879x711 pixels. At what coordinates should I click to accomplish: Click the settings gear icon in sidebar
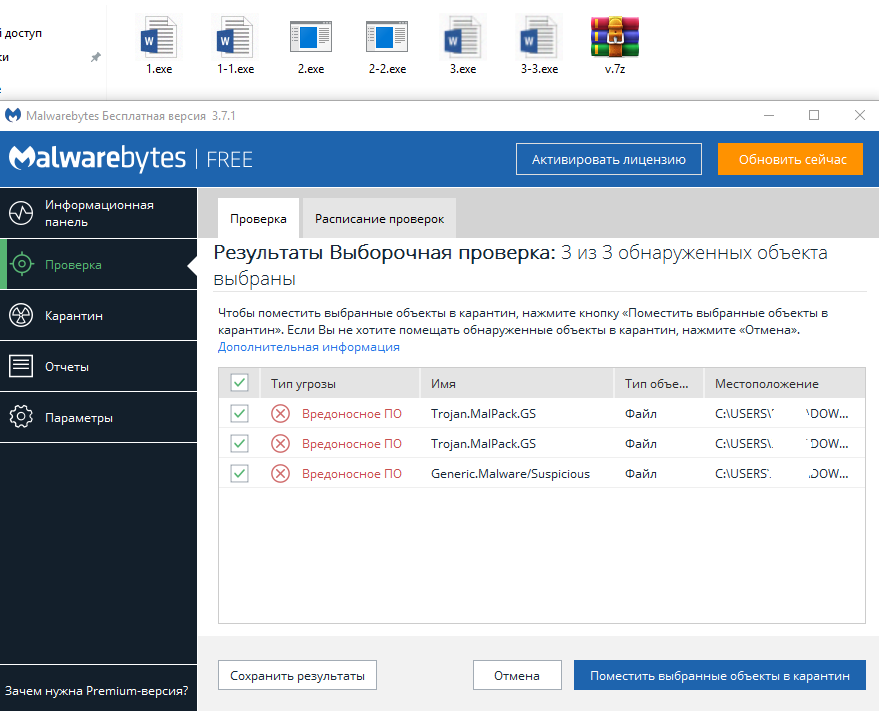click(x=21, y=417)
